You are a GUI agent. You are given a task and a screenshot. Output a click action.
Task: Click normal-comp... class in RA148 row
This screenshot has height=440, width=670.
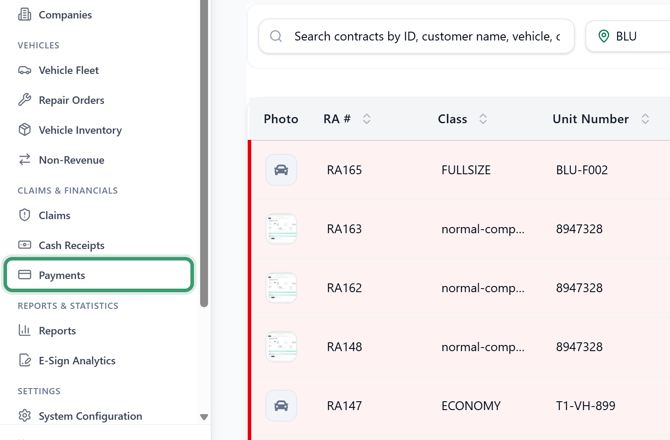pos(483,347)
